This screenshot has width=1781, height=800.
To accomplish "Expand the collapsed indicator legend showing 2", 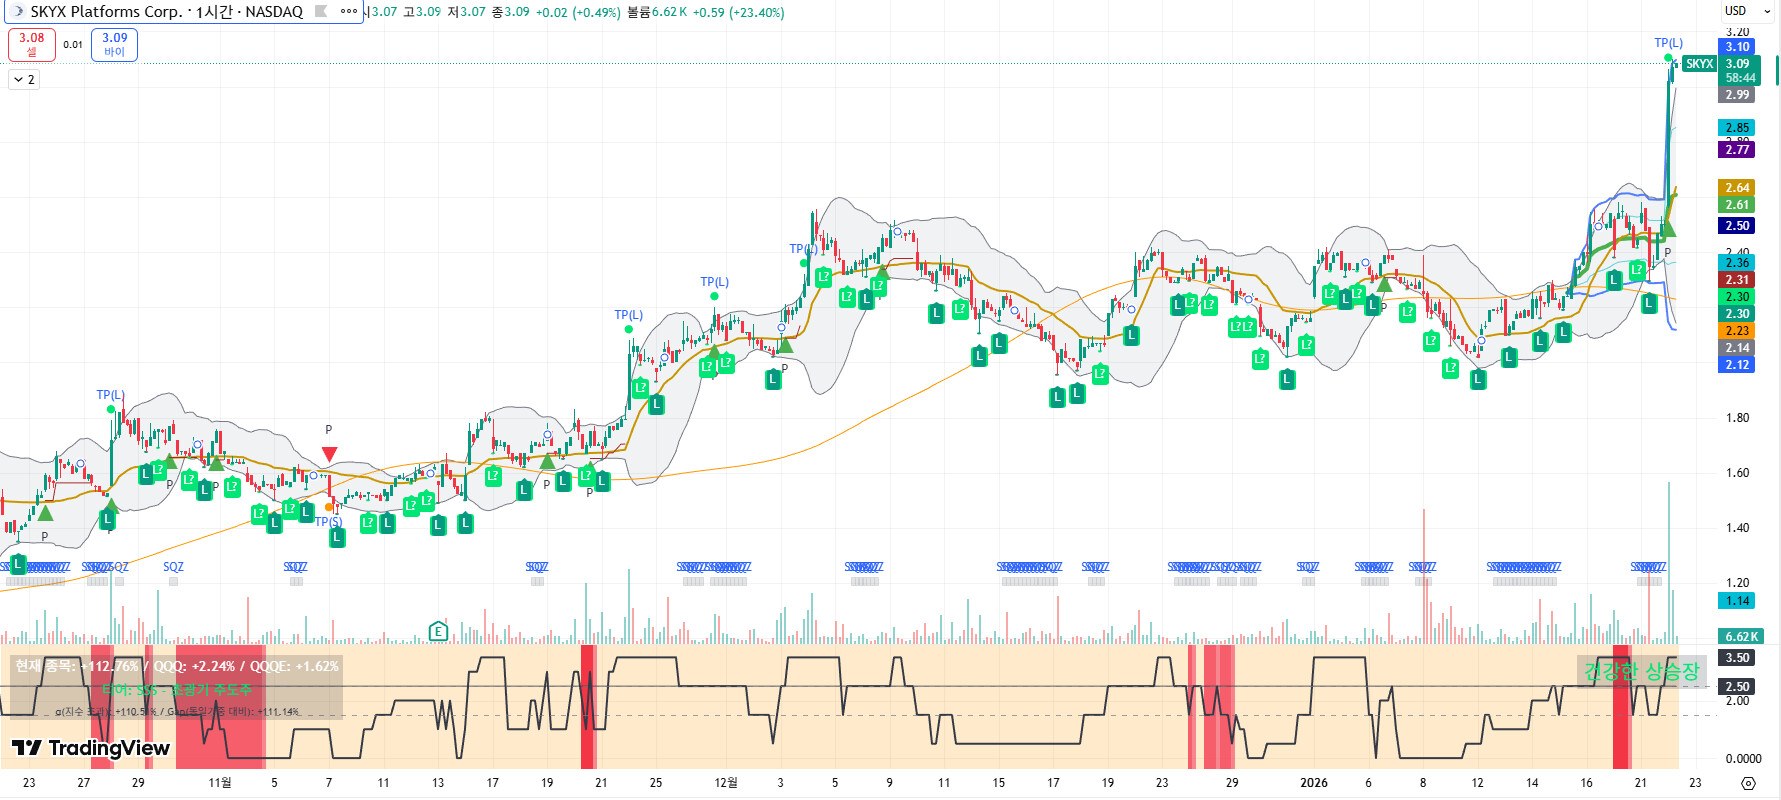I will [24, 79].
